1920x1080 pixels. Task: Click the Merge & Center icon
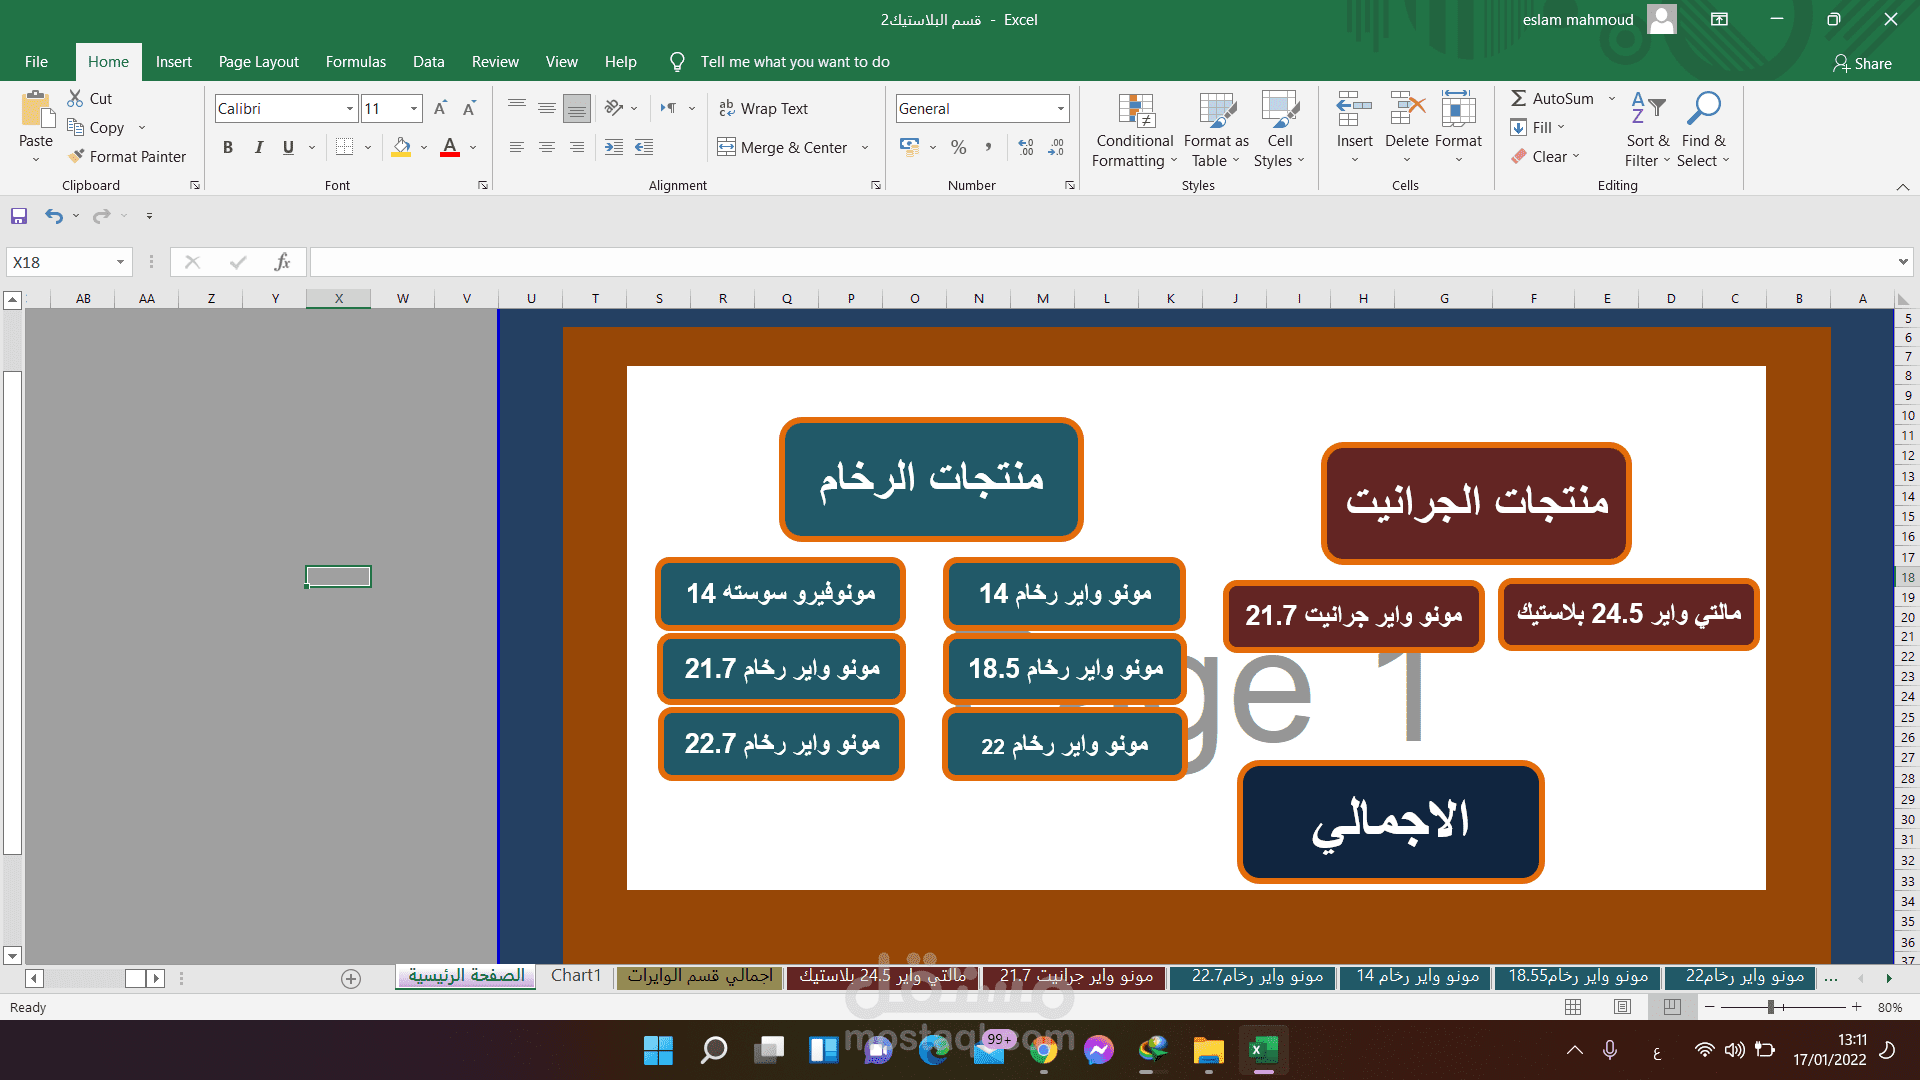tap(726, 147)
